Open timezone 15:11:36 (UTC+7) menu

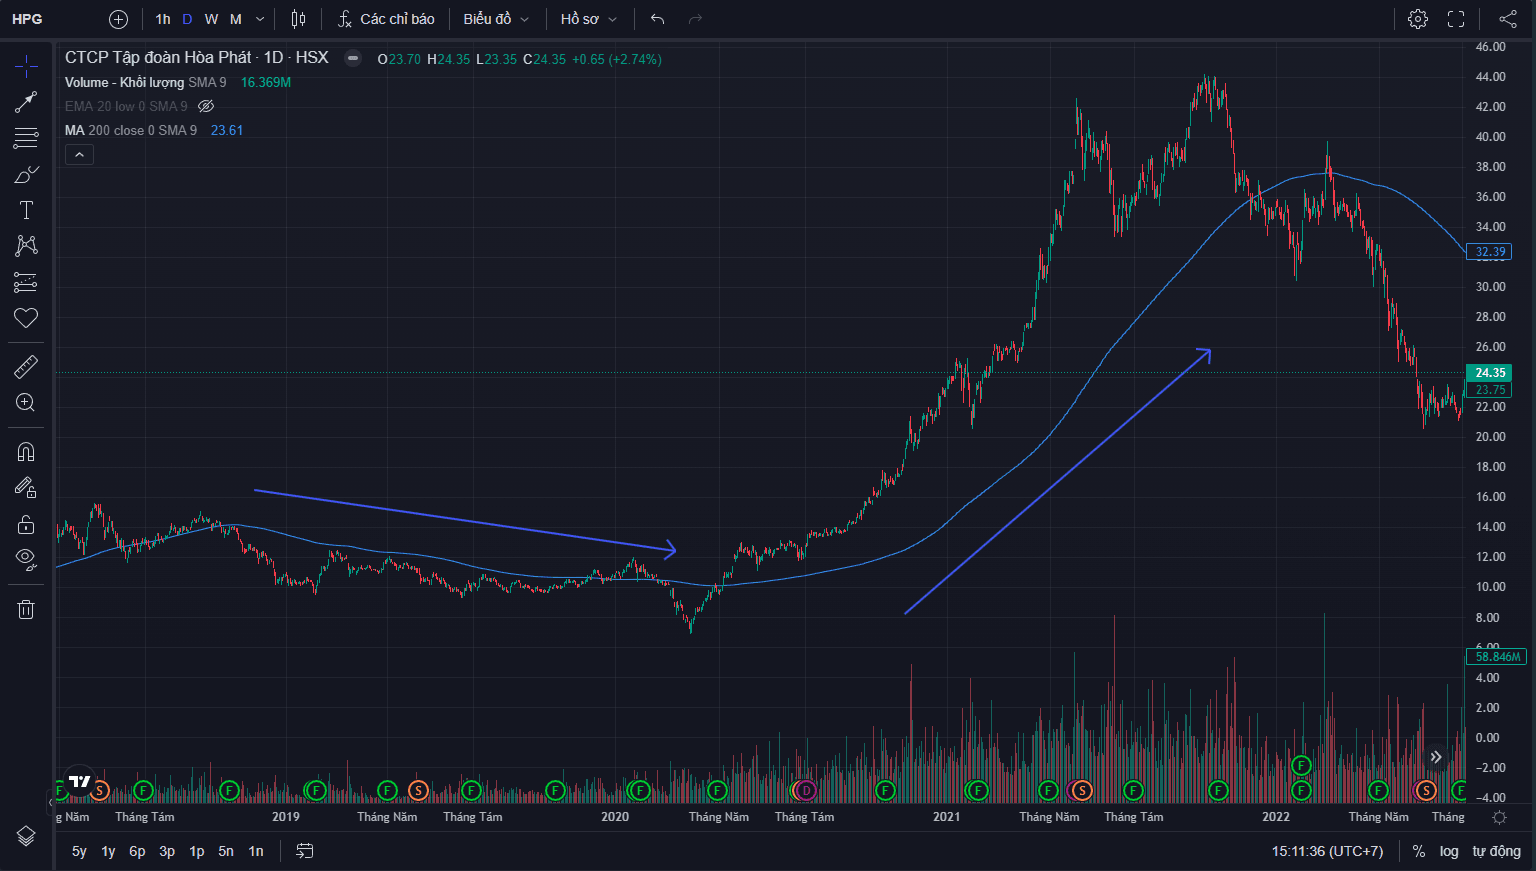tap(1327, 851)
